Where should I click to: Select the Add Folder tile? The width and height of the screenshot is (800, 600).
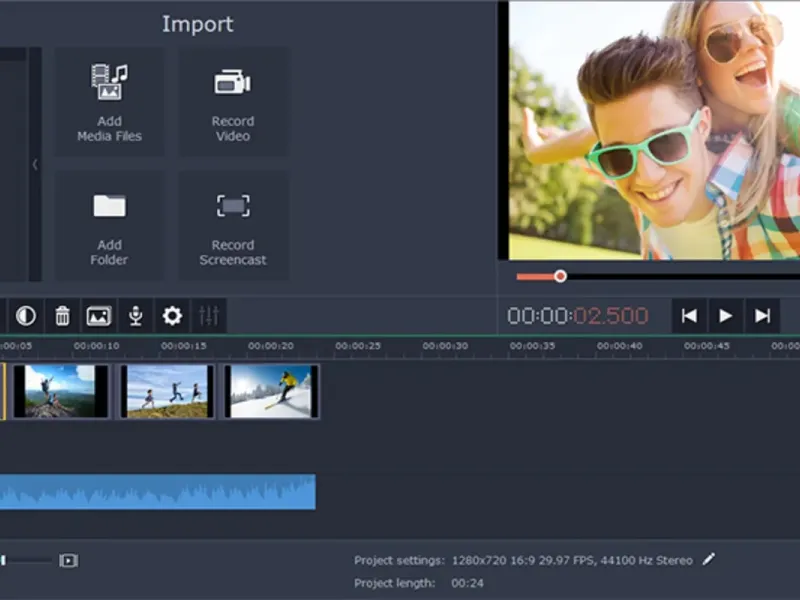tap(109, 226)
